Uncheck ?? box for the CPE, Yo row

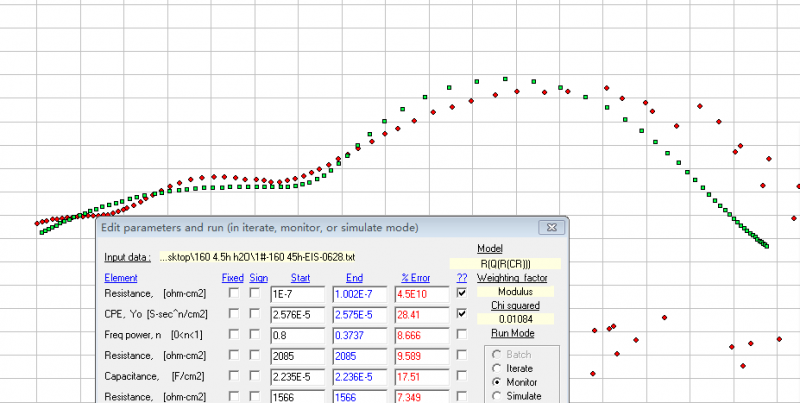coord(462,313)
